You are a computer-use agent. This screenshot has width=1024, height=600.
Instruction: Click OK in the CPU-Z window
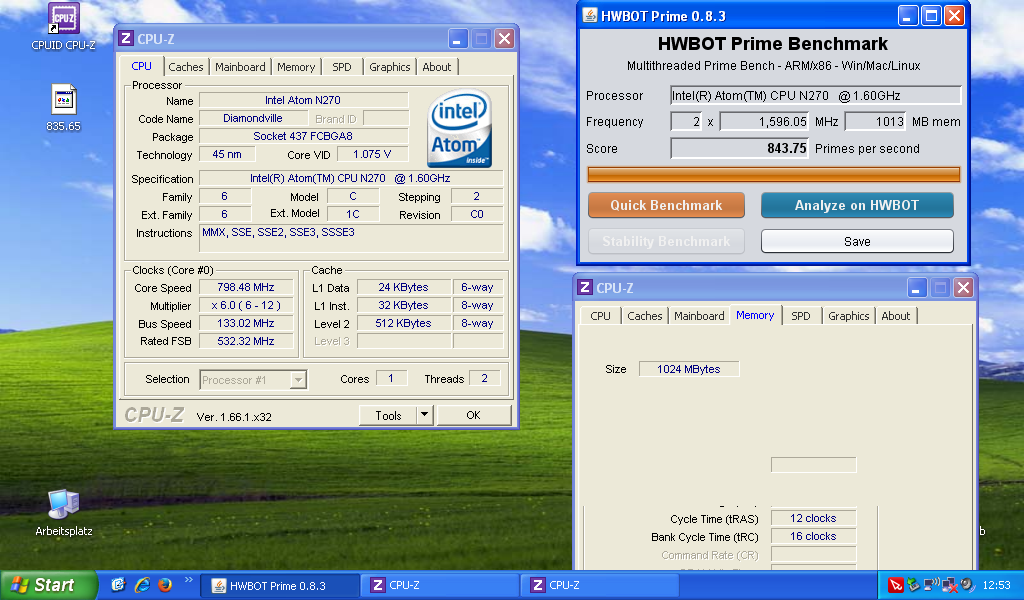[x=473, y=415]
